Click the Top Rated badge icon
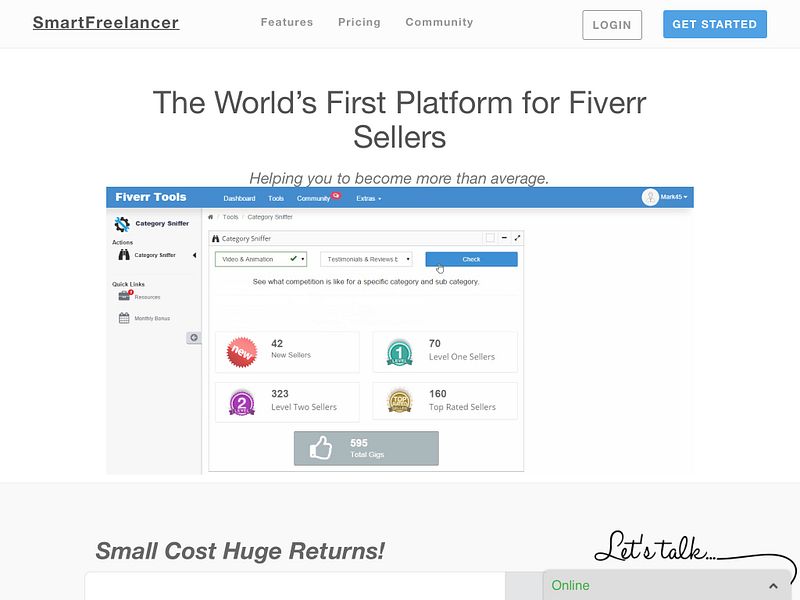 [399, 402]
